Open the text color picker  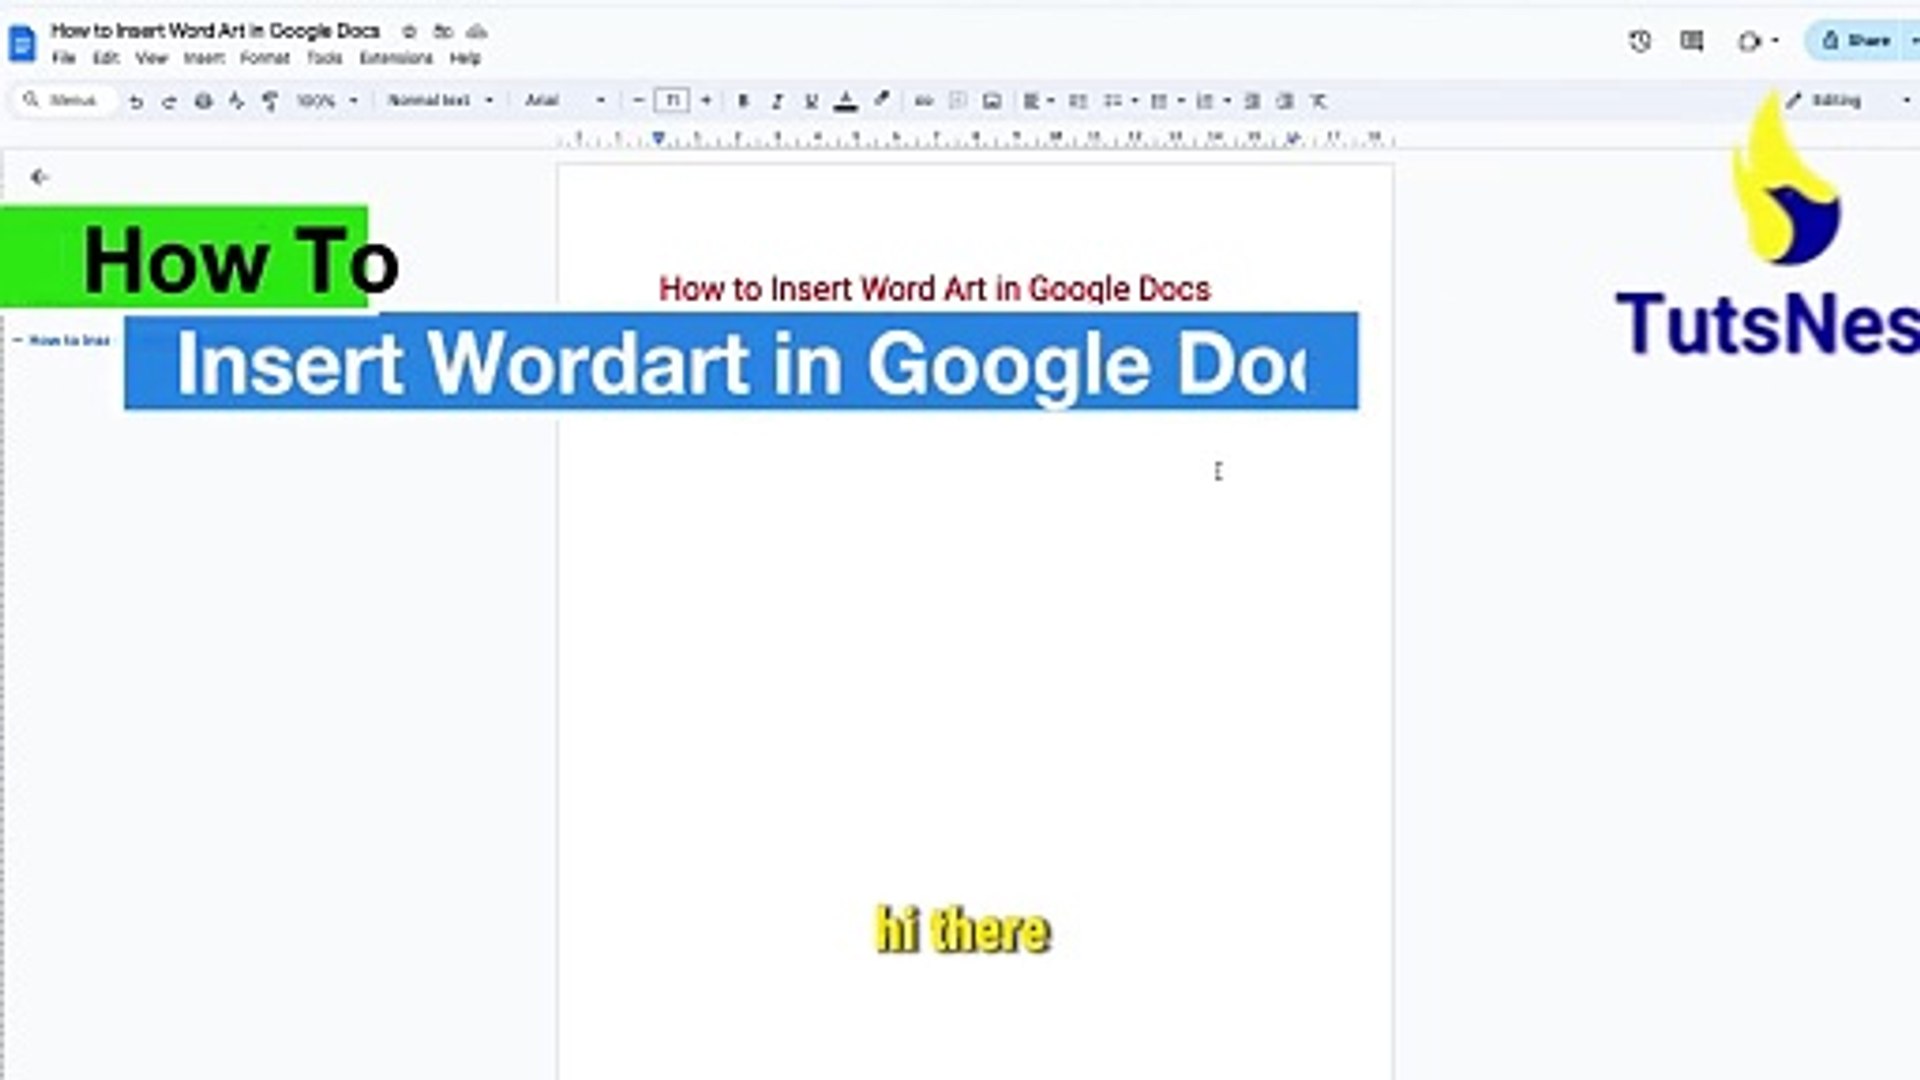(846, 101)
